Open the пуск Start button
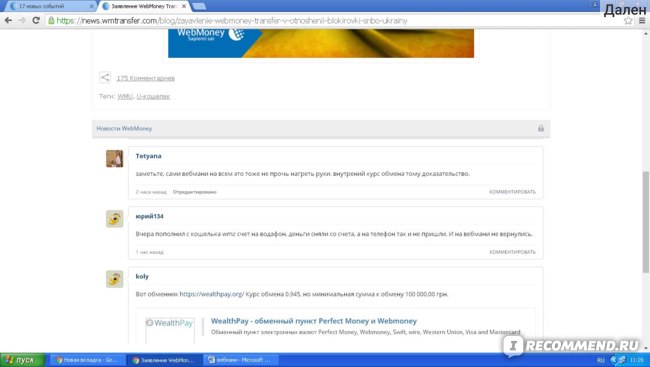Image resolution: width=650 pixels, height=367 pixels. (22, 360)
